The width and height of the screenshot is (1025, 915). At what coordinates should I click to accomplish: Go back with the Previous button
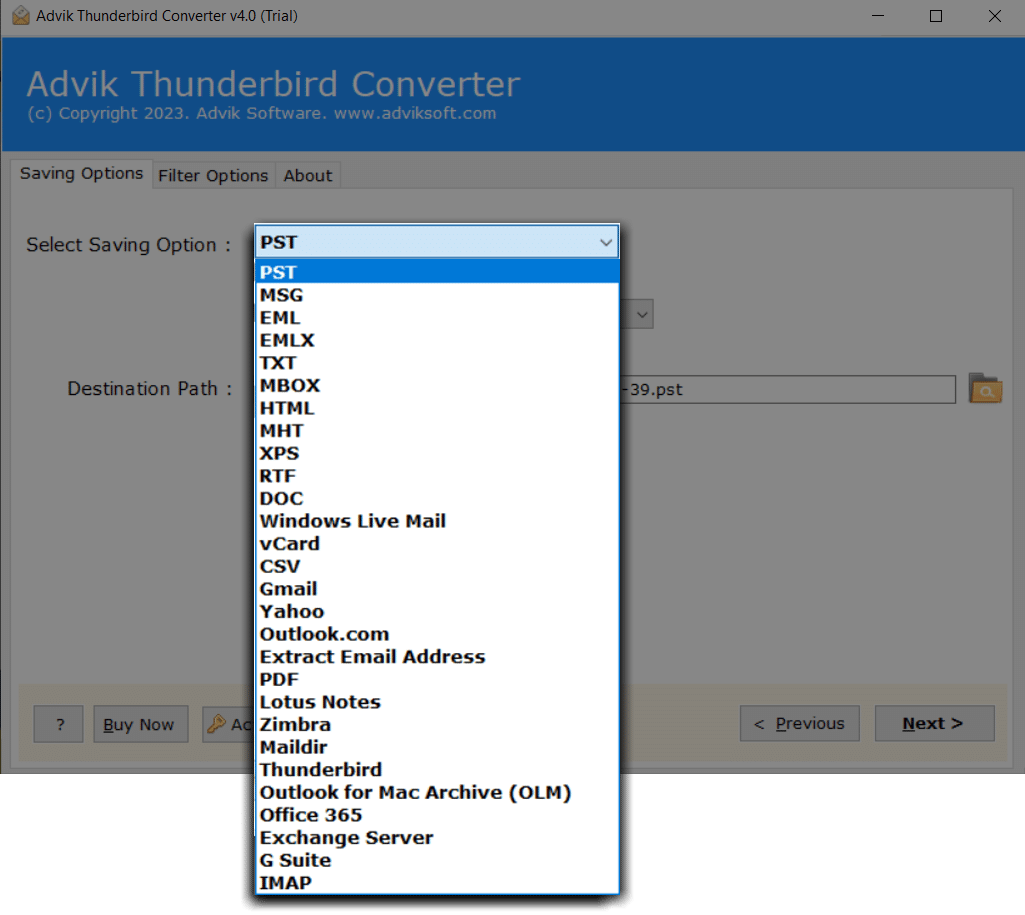click(799, 724)
